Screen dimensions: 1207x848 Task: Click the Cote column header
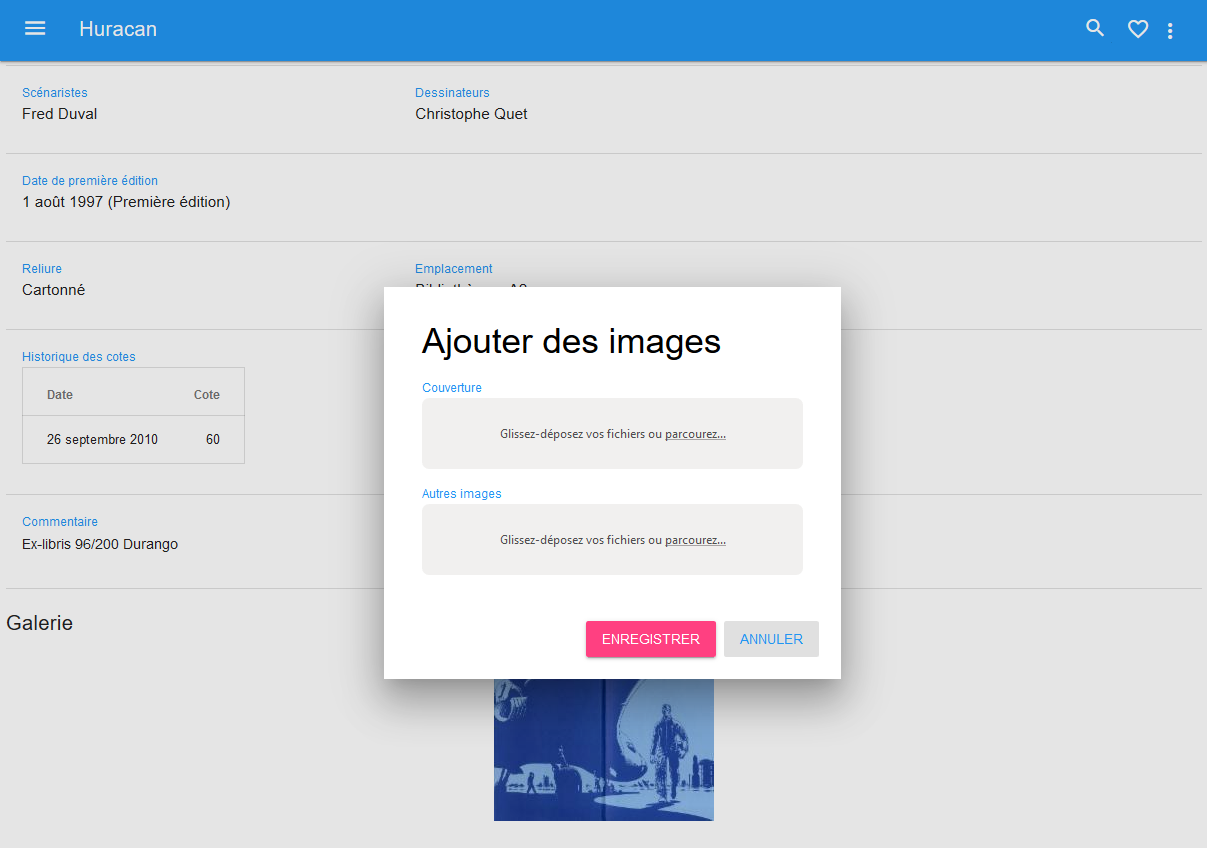[x=207, y=395]
